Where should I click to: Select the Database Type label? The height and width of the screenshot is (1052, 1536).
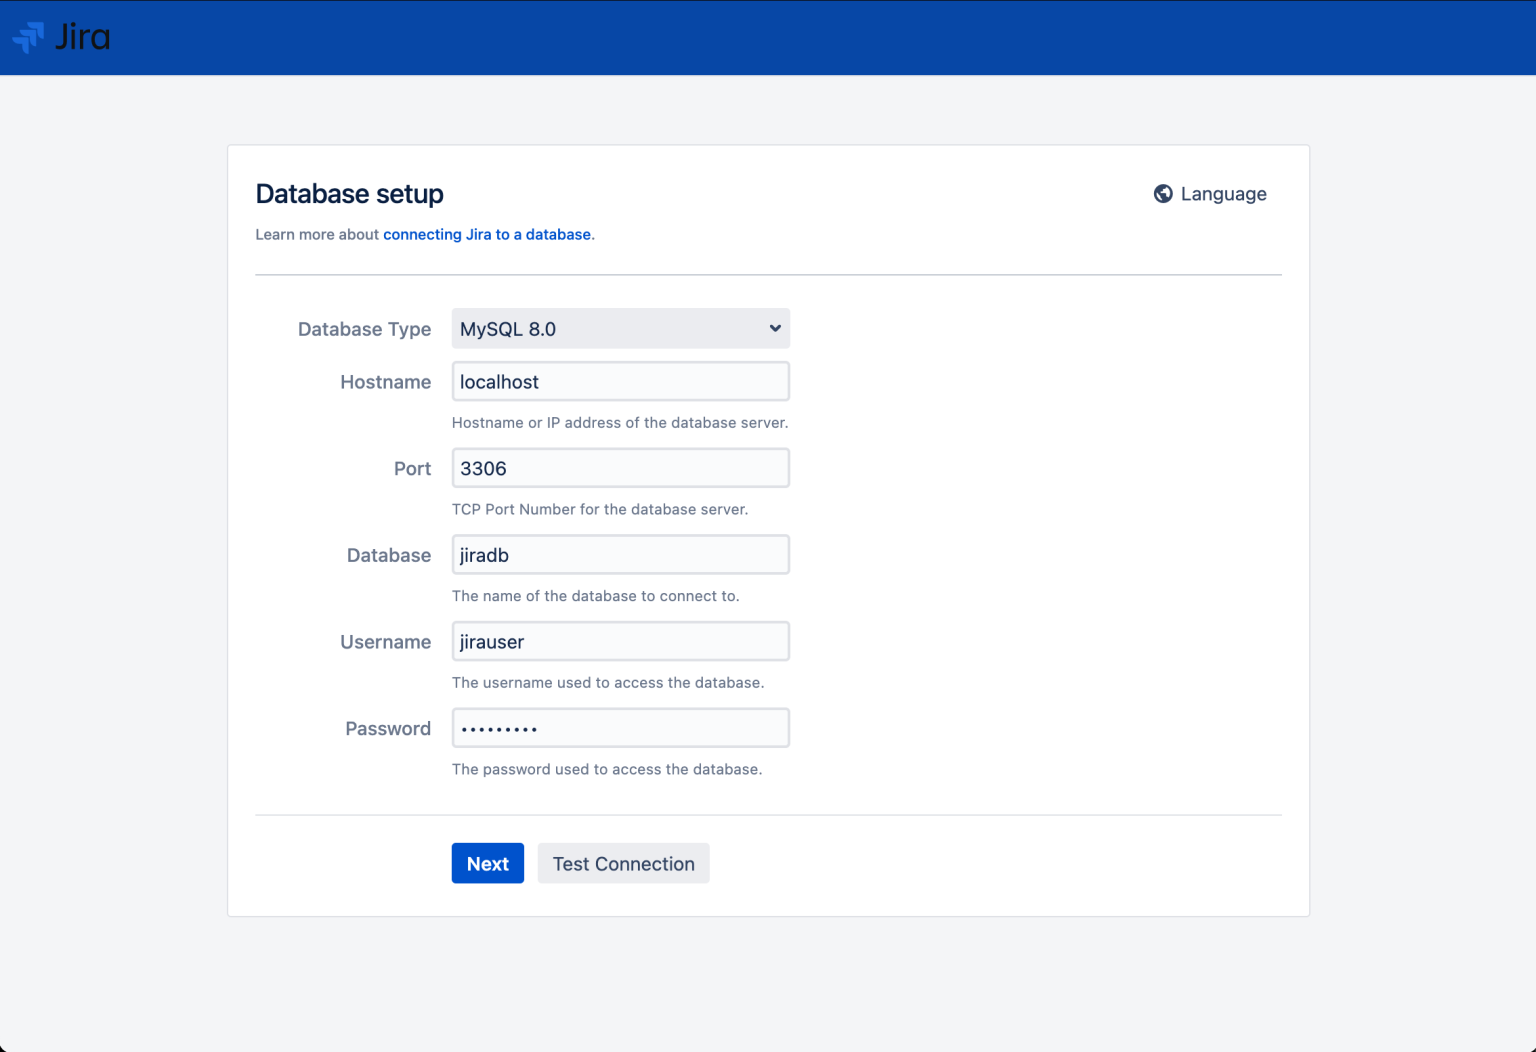click(364, 329)
